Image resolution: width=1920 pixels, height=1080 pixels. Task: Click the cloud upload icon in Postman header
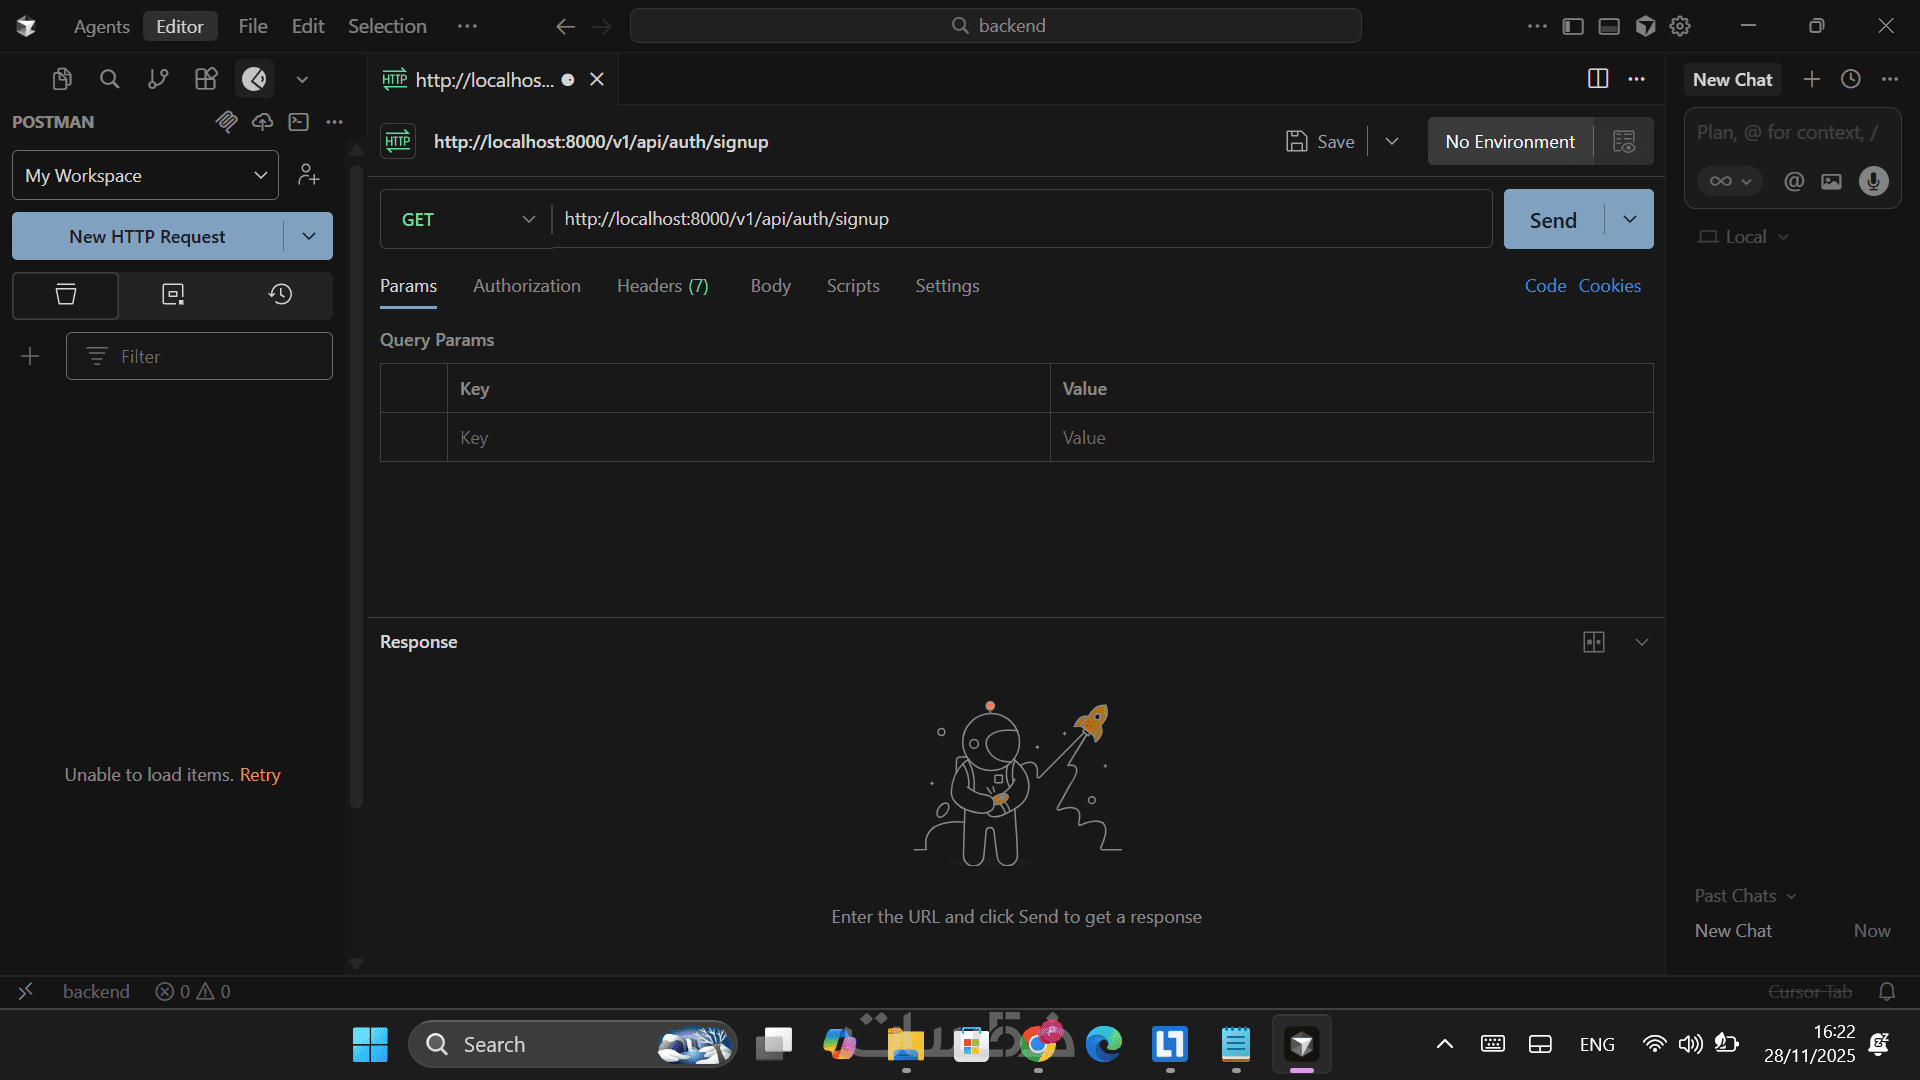pyautogui.click(x=262, y=122)
